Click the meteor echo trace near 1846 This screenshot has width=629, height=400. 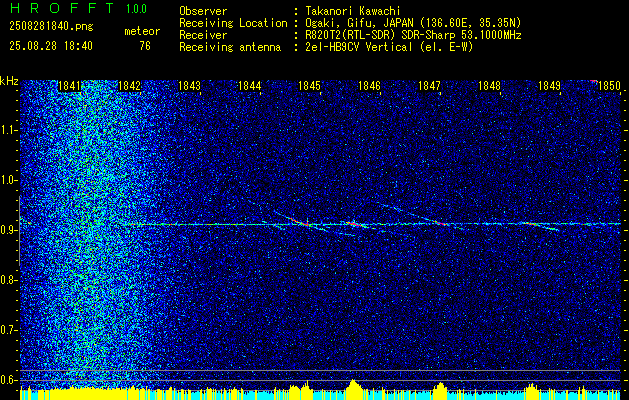353,224
